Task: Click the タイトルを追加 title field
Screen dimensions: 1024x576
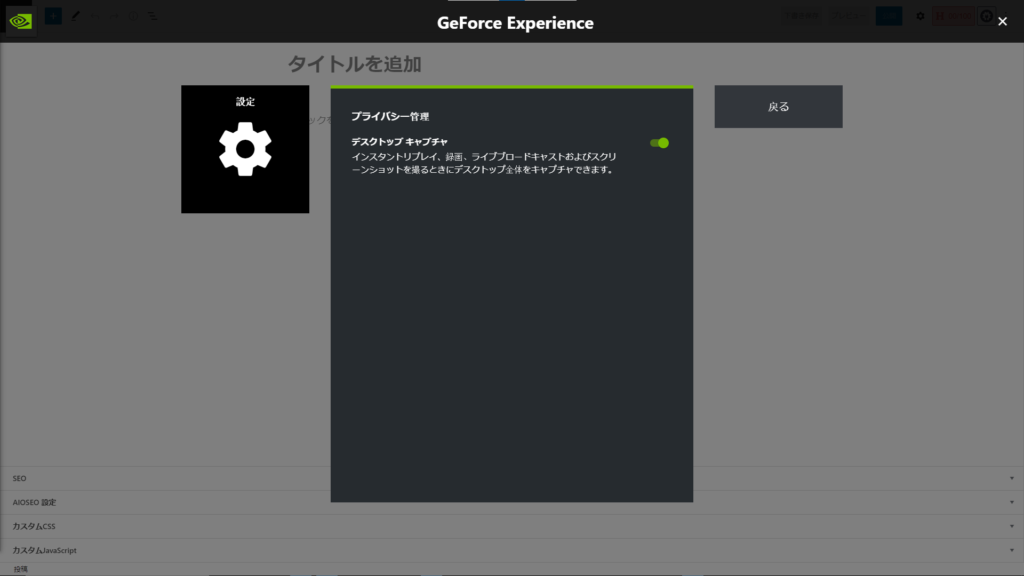Action: pyautogui.click(x=355, y=64)
